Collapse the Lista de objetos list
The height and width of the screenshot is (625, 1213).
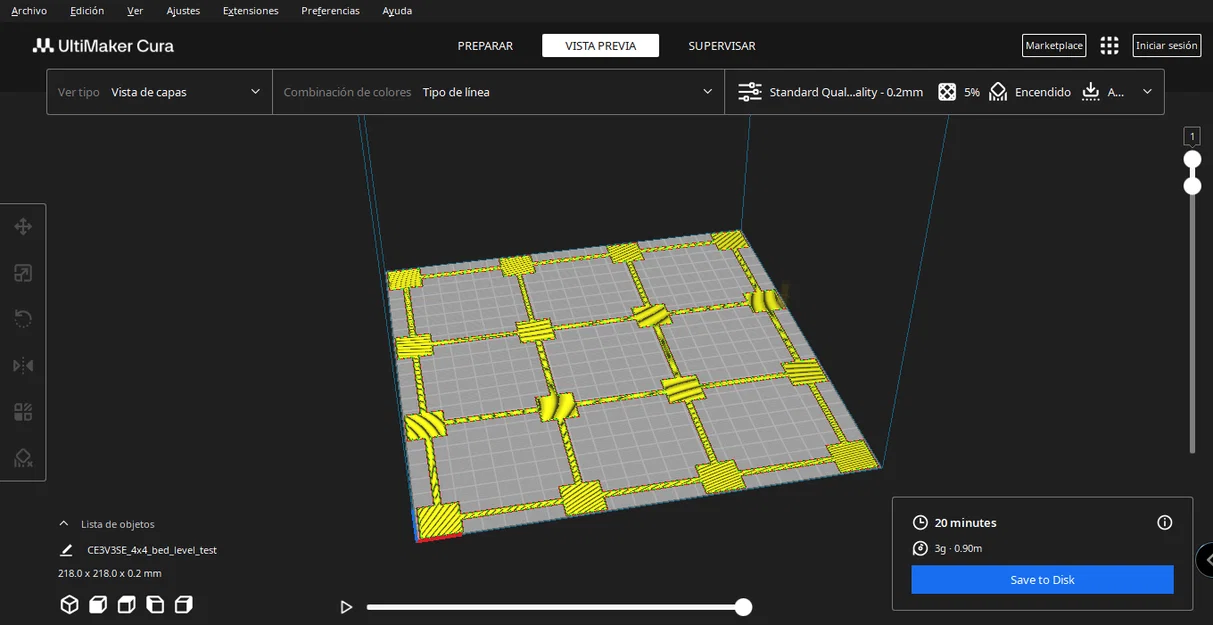[x=64, y=524]
